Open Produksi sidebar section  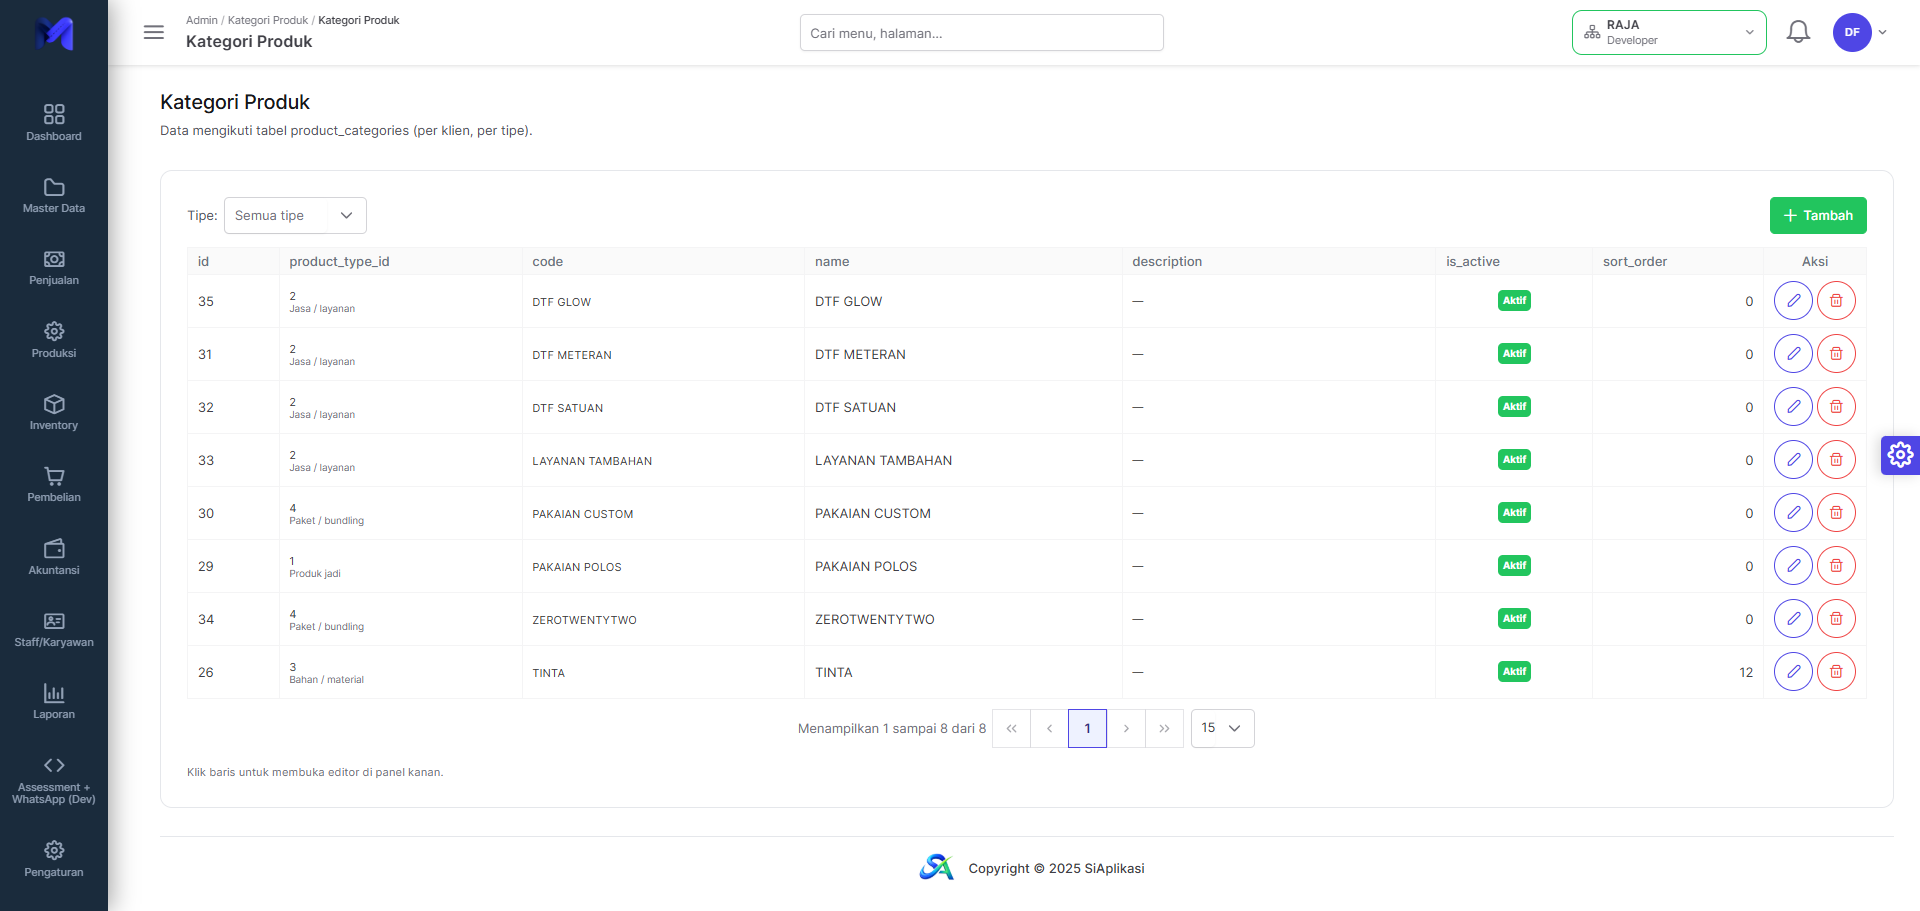coord(54,340)
